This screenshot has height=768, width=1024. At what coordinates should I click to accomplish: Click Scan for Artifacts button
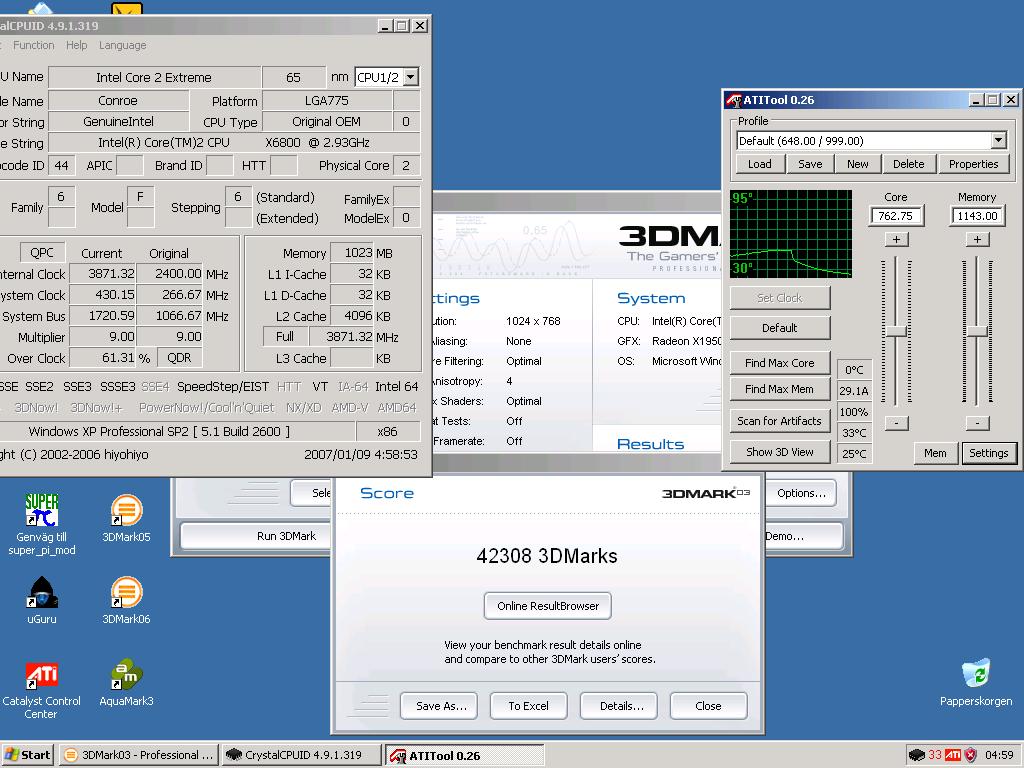[x=780, y=421]
